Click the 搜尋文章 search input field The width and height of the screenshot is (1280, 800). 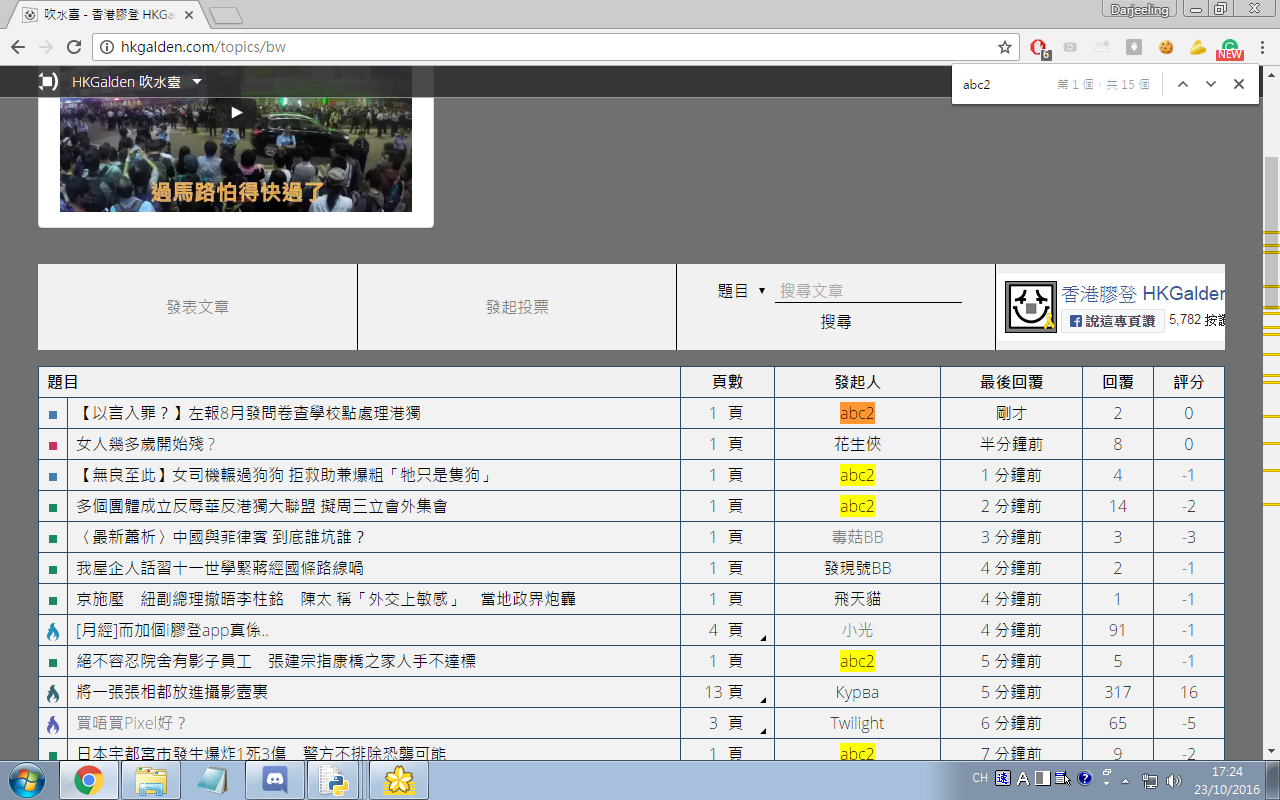(868, 291)
